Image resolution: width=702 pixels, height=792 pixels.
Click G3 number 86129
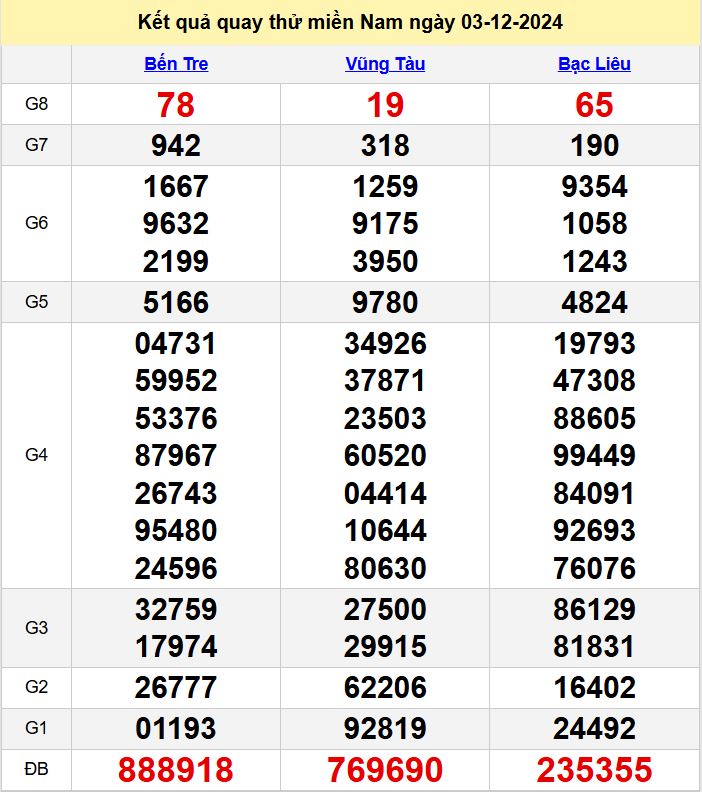coord(594,609)
